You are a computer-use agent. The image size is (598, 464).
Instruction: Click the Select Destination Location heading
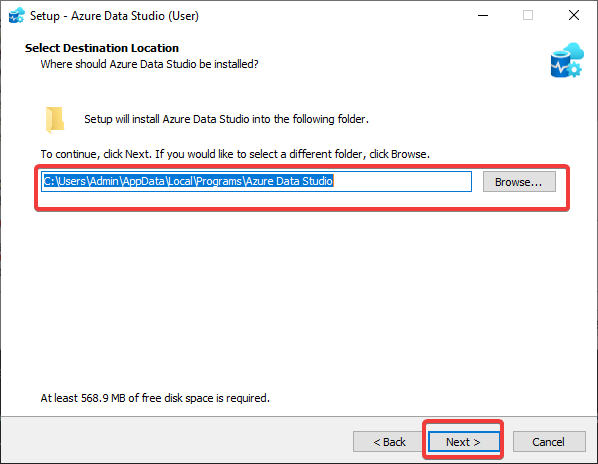(102, 48)
